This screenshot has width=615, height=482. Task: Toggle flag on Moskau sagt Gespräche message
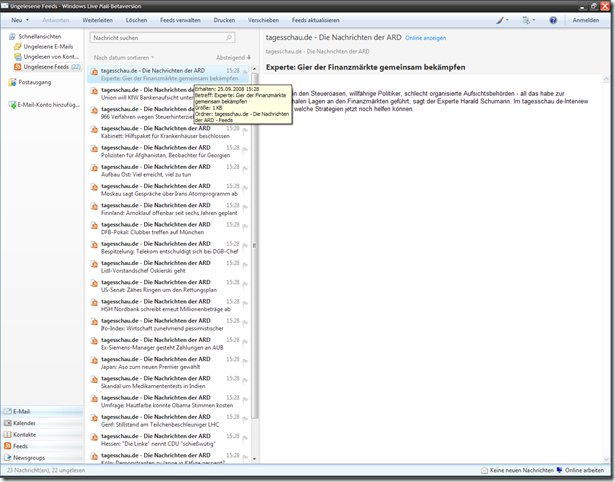246,188
